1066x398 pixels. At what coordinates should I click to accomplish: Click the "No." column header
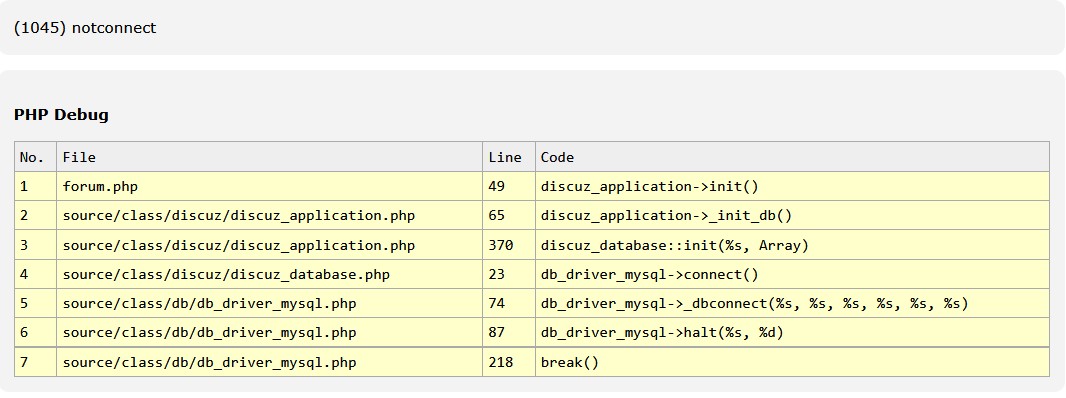35,157
